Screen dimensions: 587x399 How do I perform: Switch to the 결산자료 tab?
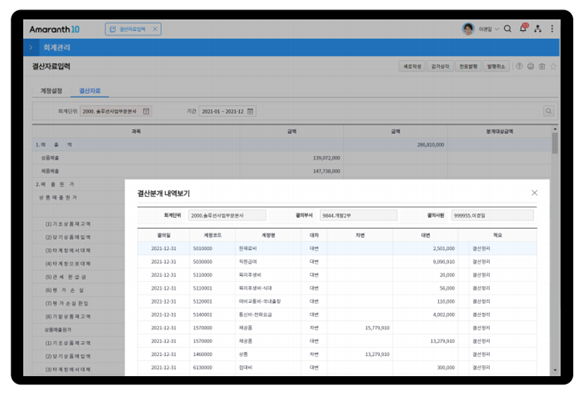point(90,91)
